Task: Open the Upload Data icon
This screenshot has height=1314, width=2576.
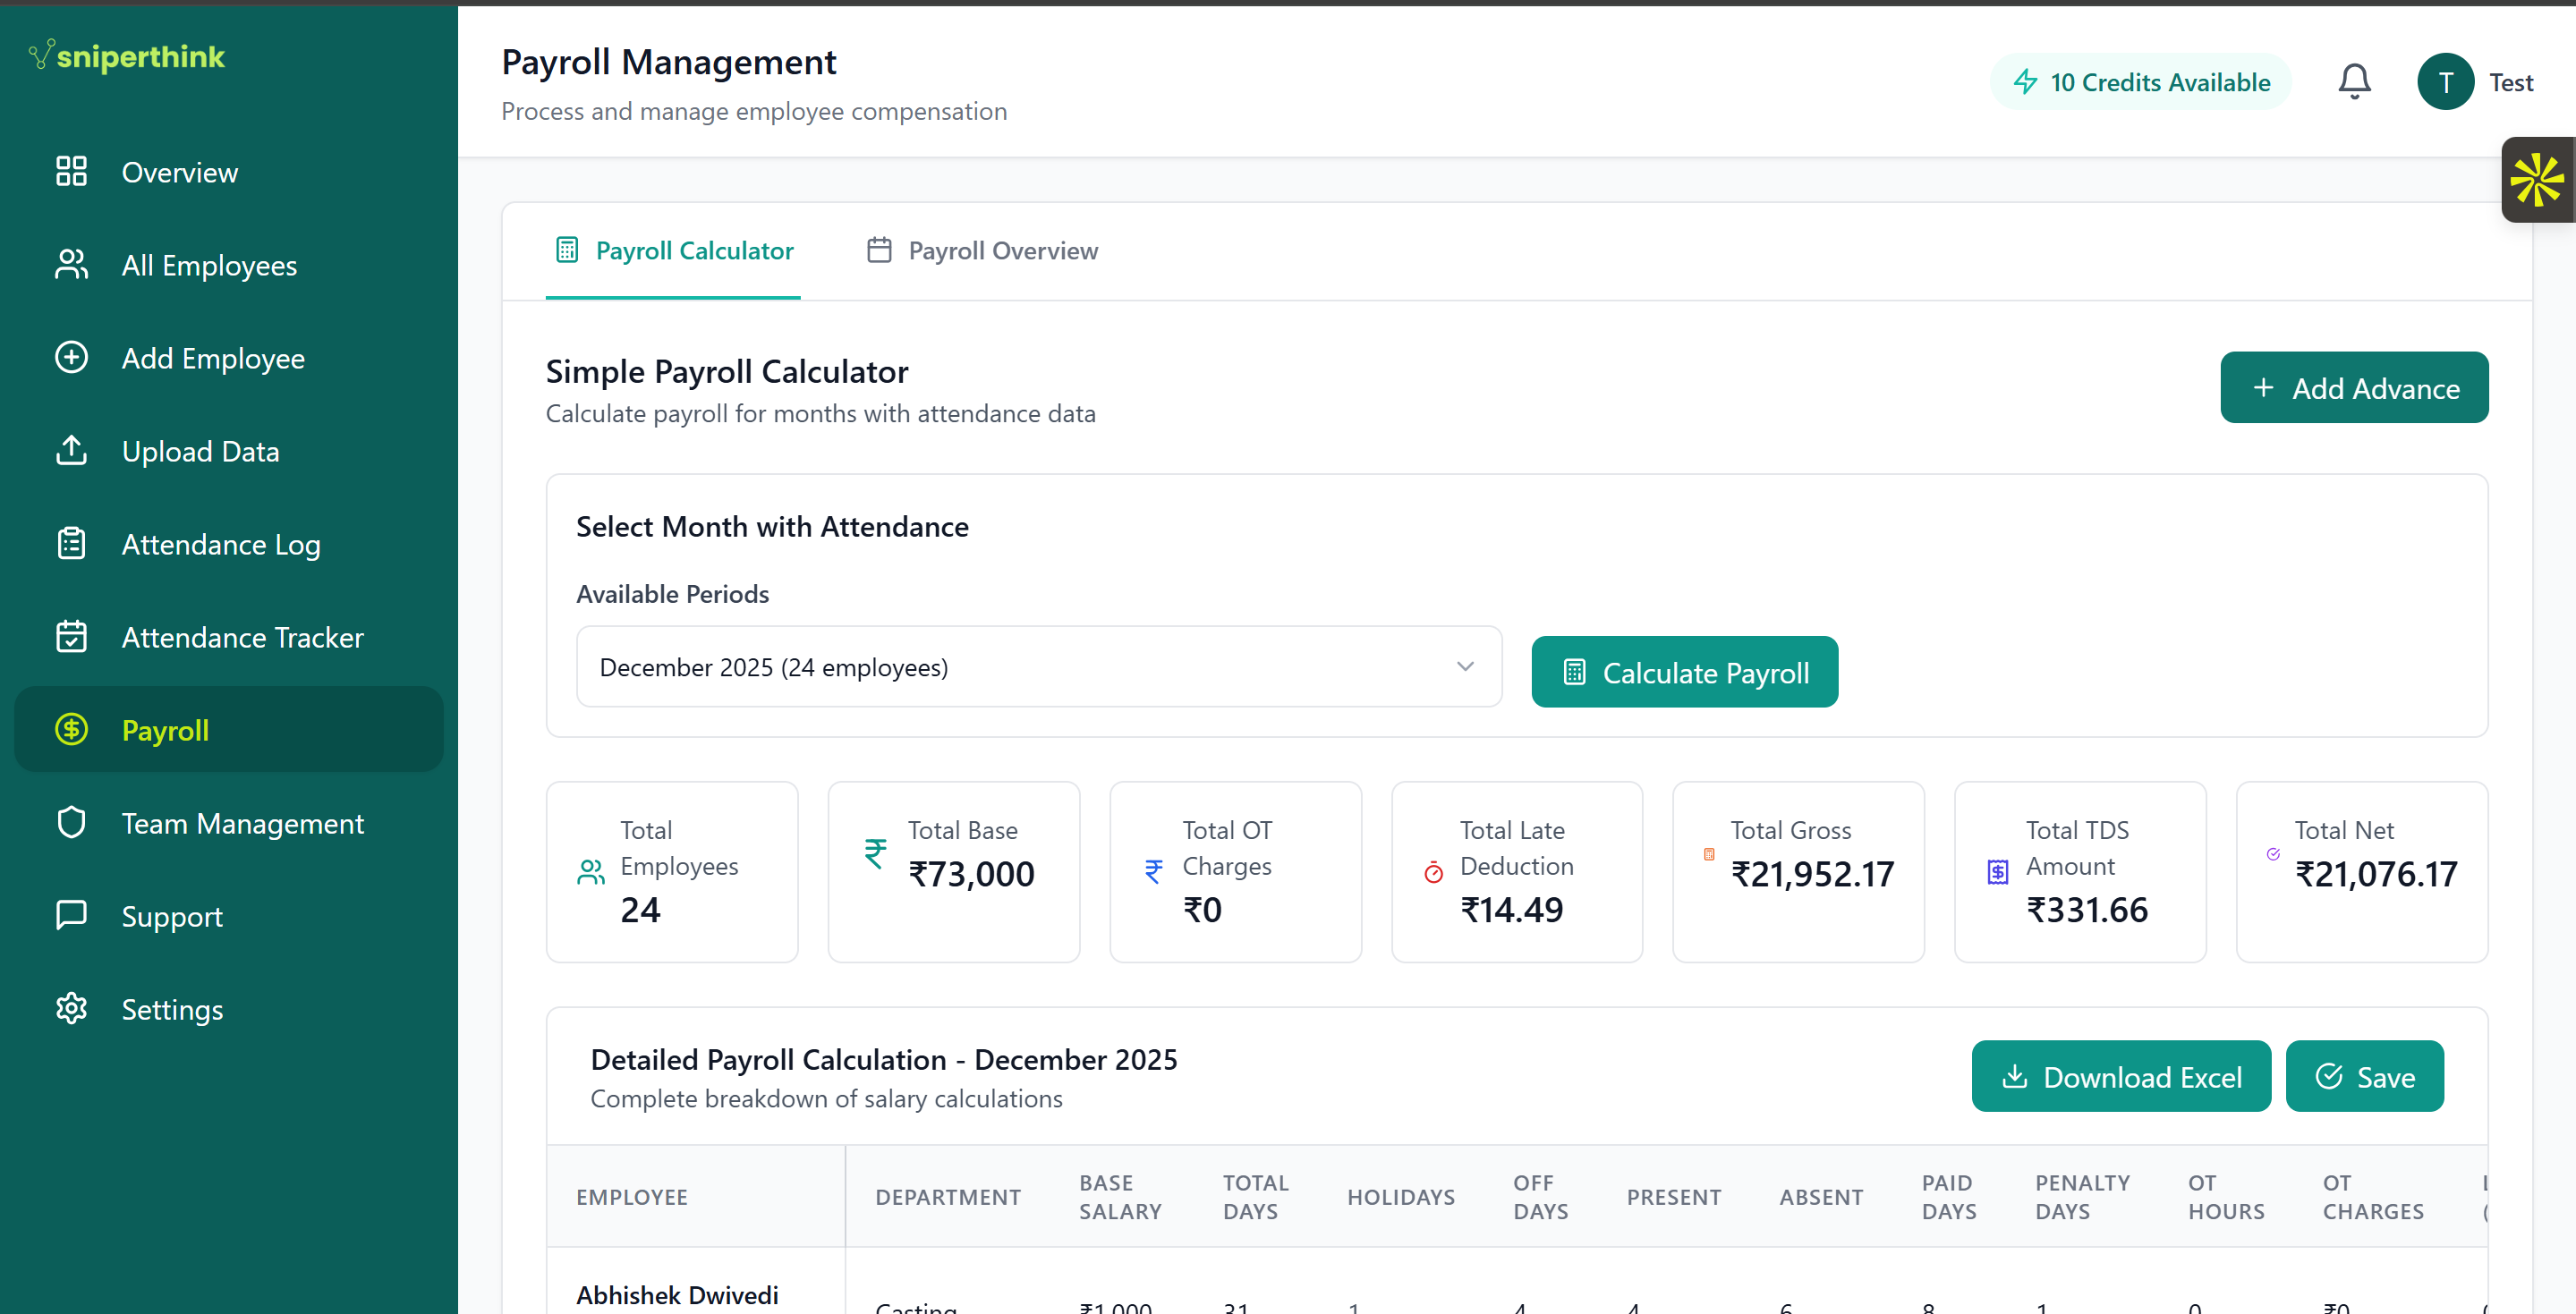Action: [x=70, y=450]
